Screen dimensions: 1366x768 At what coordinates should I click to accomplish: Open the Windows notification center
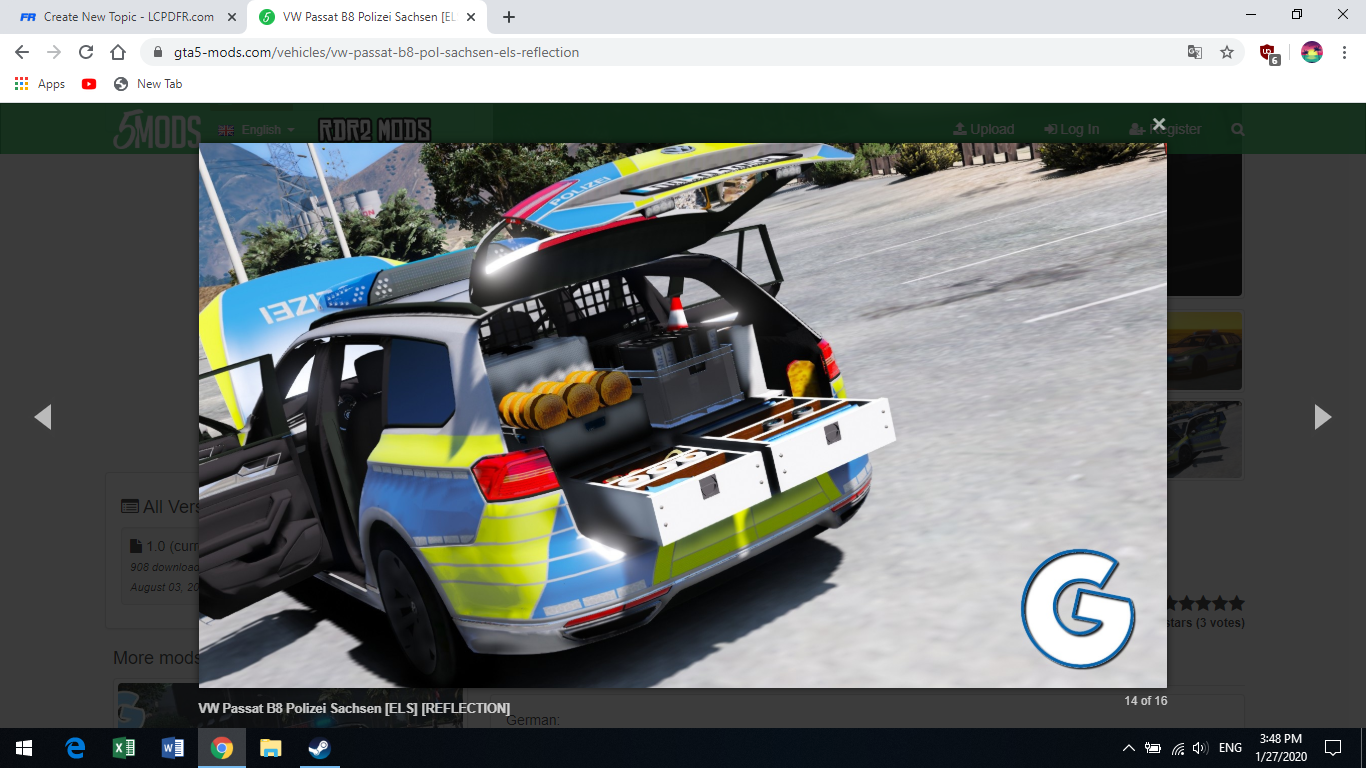tap(1333, 748)
